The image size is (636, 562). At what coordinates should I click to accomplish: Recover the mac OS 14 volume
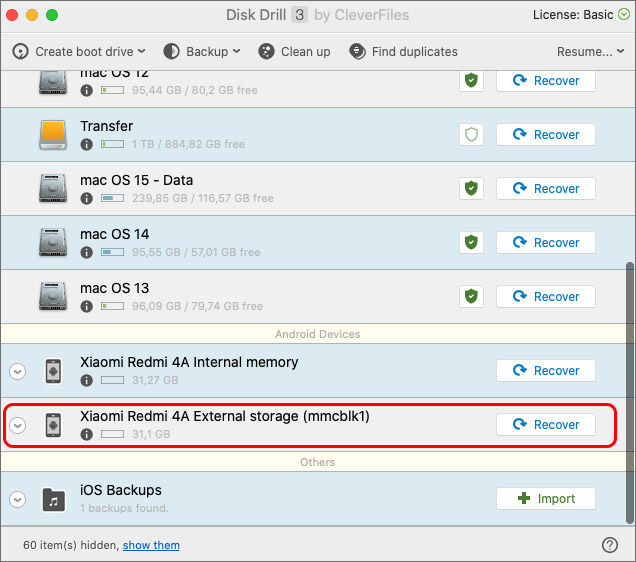pyautogui.click(x=546, y=242)
